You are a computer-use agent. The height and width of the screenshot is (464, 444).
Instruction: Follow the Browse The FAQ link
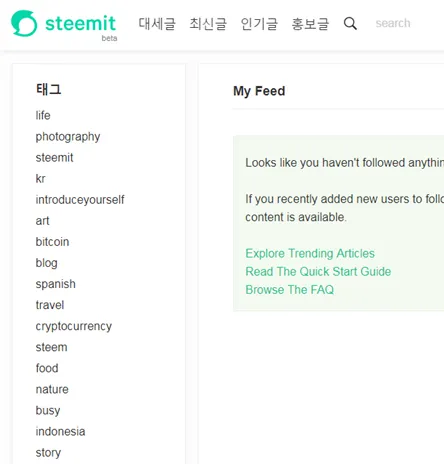click(289, 289)
